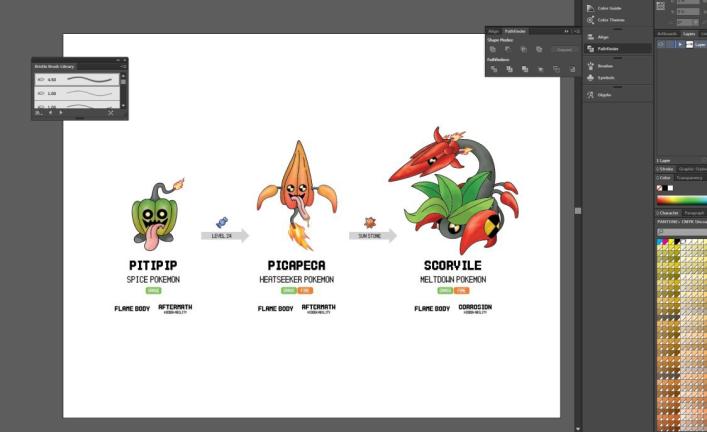Click the color spectrum bar

click(x=682, y=200)
